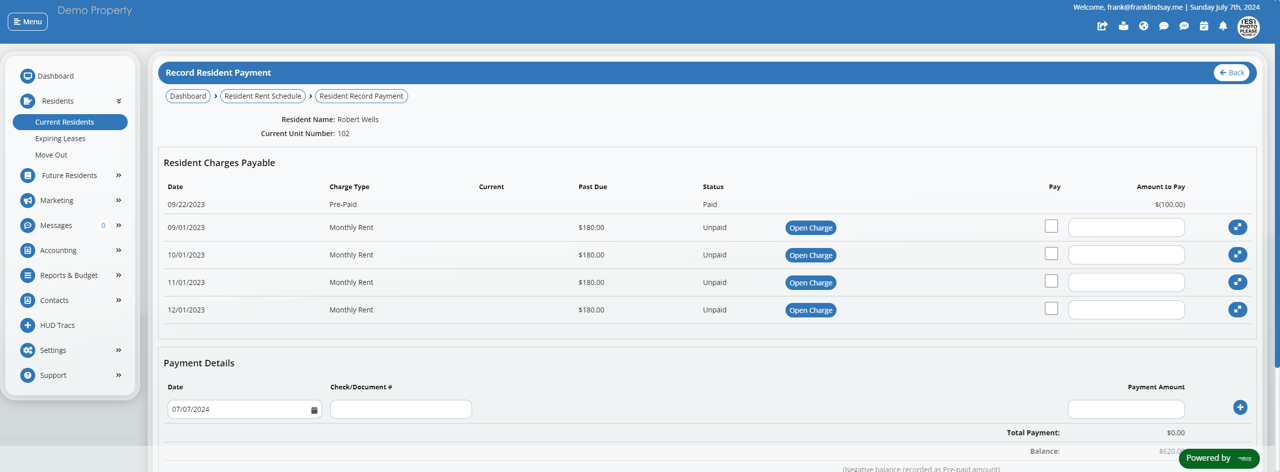The image size is (1280, 472).
Task: Click expand icon on 10/01/2023 rent row
Action: (x=1238, y=254)
